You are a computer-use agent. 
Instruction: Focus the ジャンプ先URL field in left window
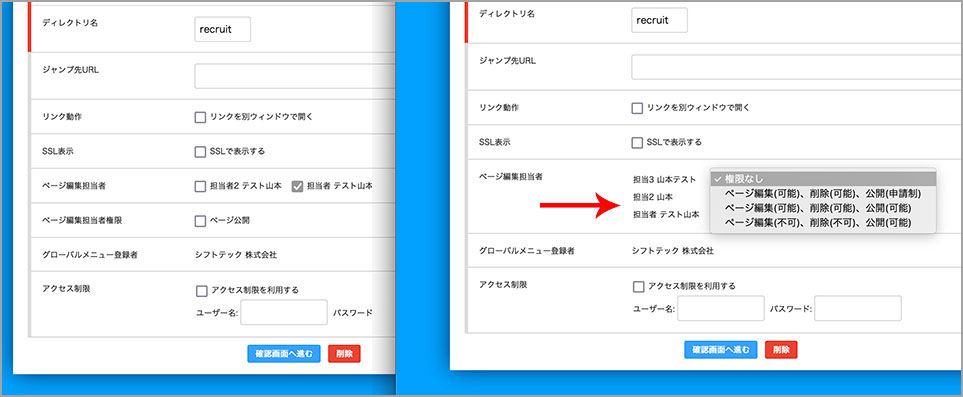point(295,76)
